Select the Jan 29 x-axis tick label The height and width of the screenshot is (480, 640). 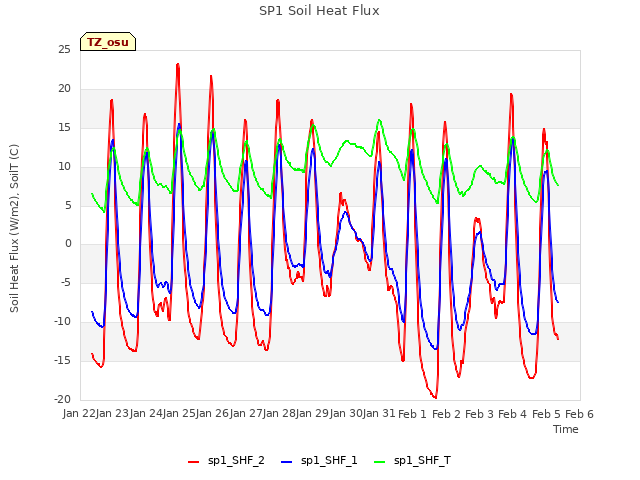coord(312,414)
